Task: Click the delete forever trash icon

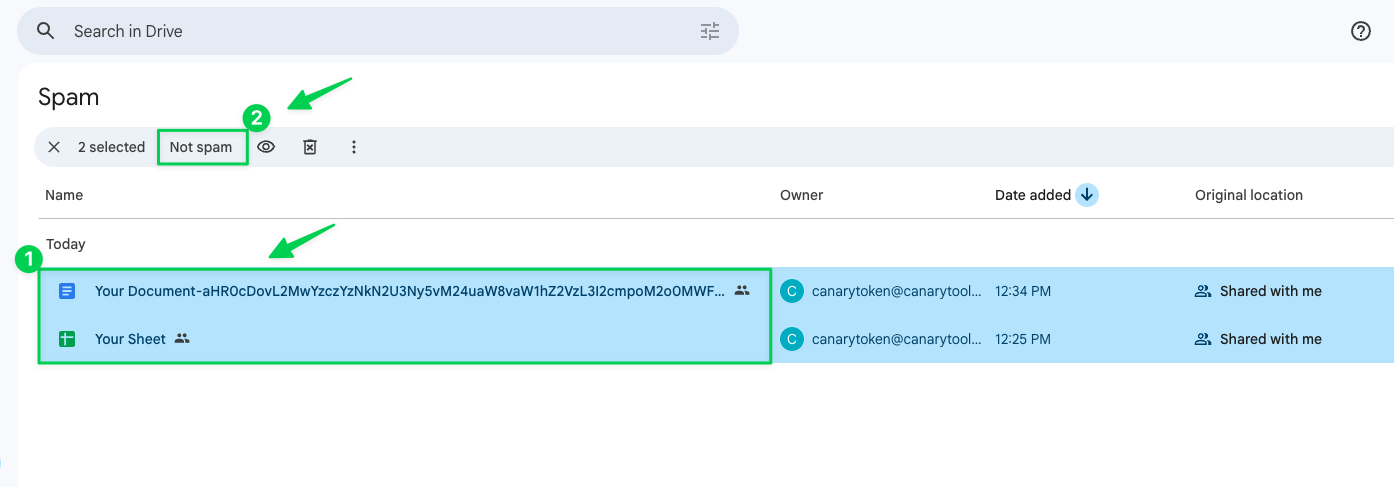Action: [x=310, y=147]
